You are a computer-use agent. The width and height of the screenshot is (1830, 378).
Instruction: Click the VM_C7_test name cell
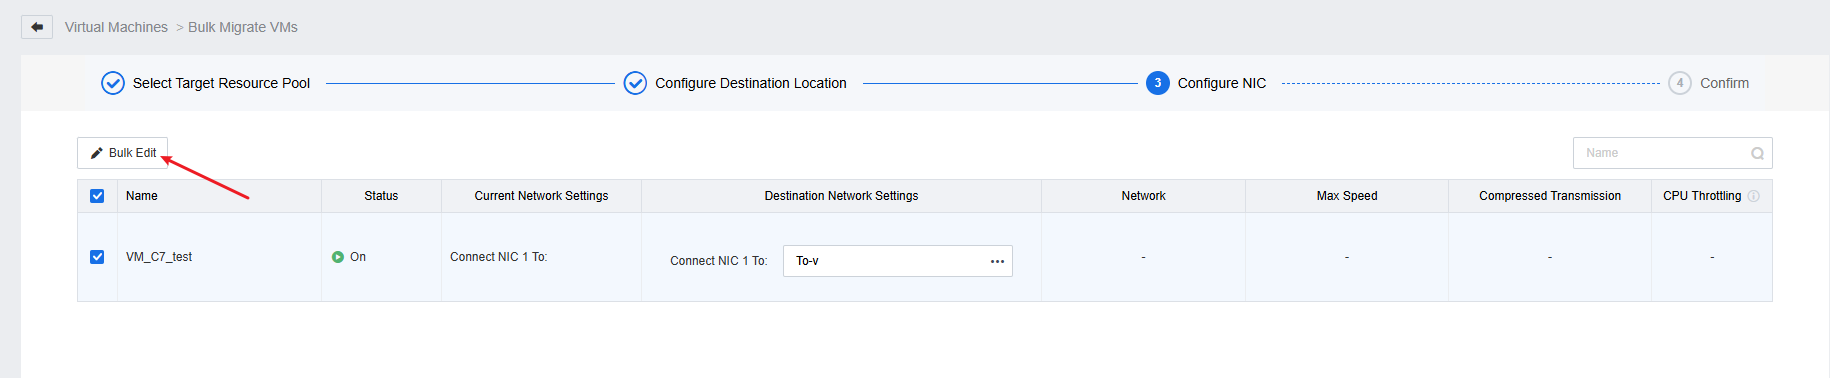[159, 257]
